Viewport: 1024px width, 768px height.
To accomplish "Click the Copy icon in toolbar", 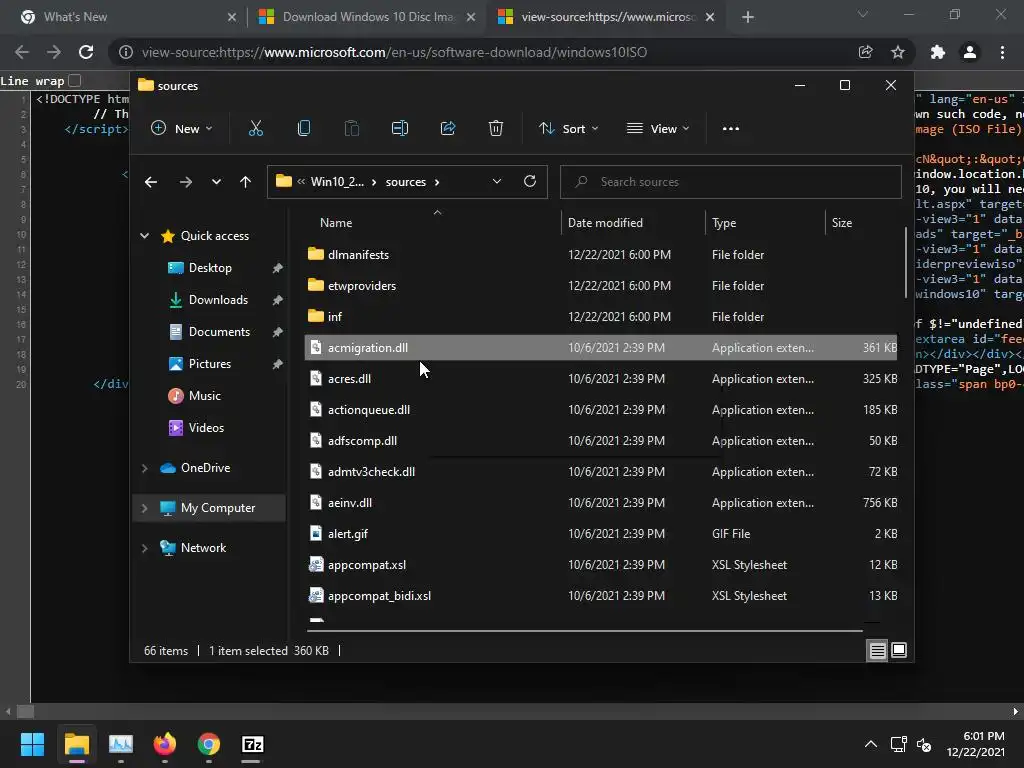I will [x=304, y=129].
